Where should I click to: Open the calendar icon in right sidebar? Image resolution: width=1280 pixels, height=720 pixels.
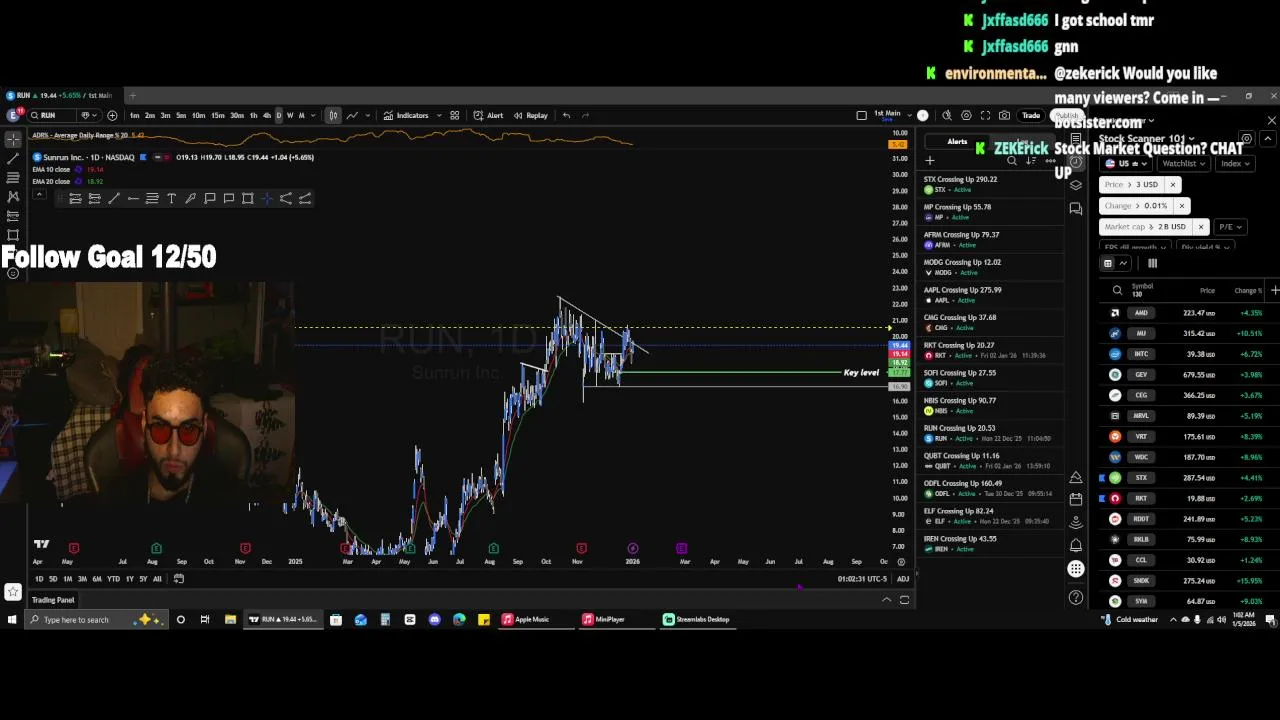(1076, 499)
